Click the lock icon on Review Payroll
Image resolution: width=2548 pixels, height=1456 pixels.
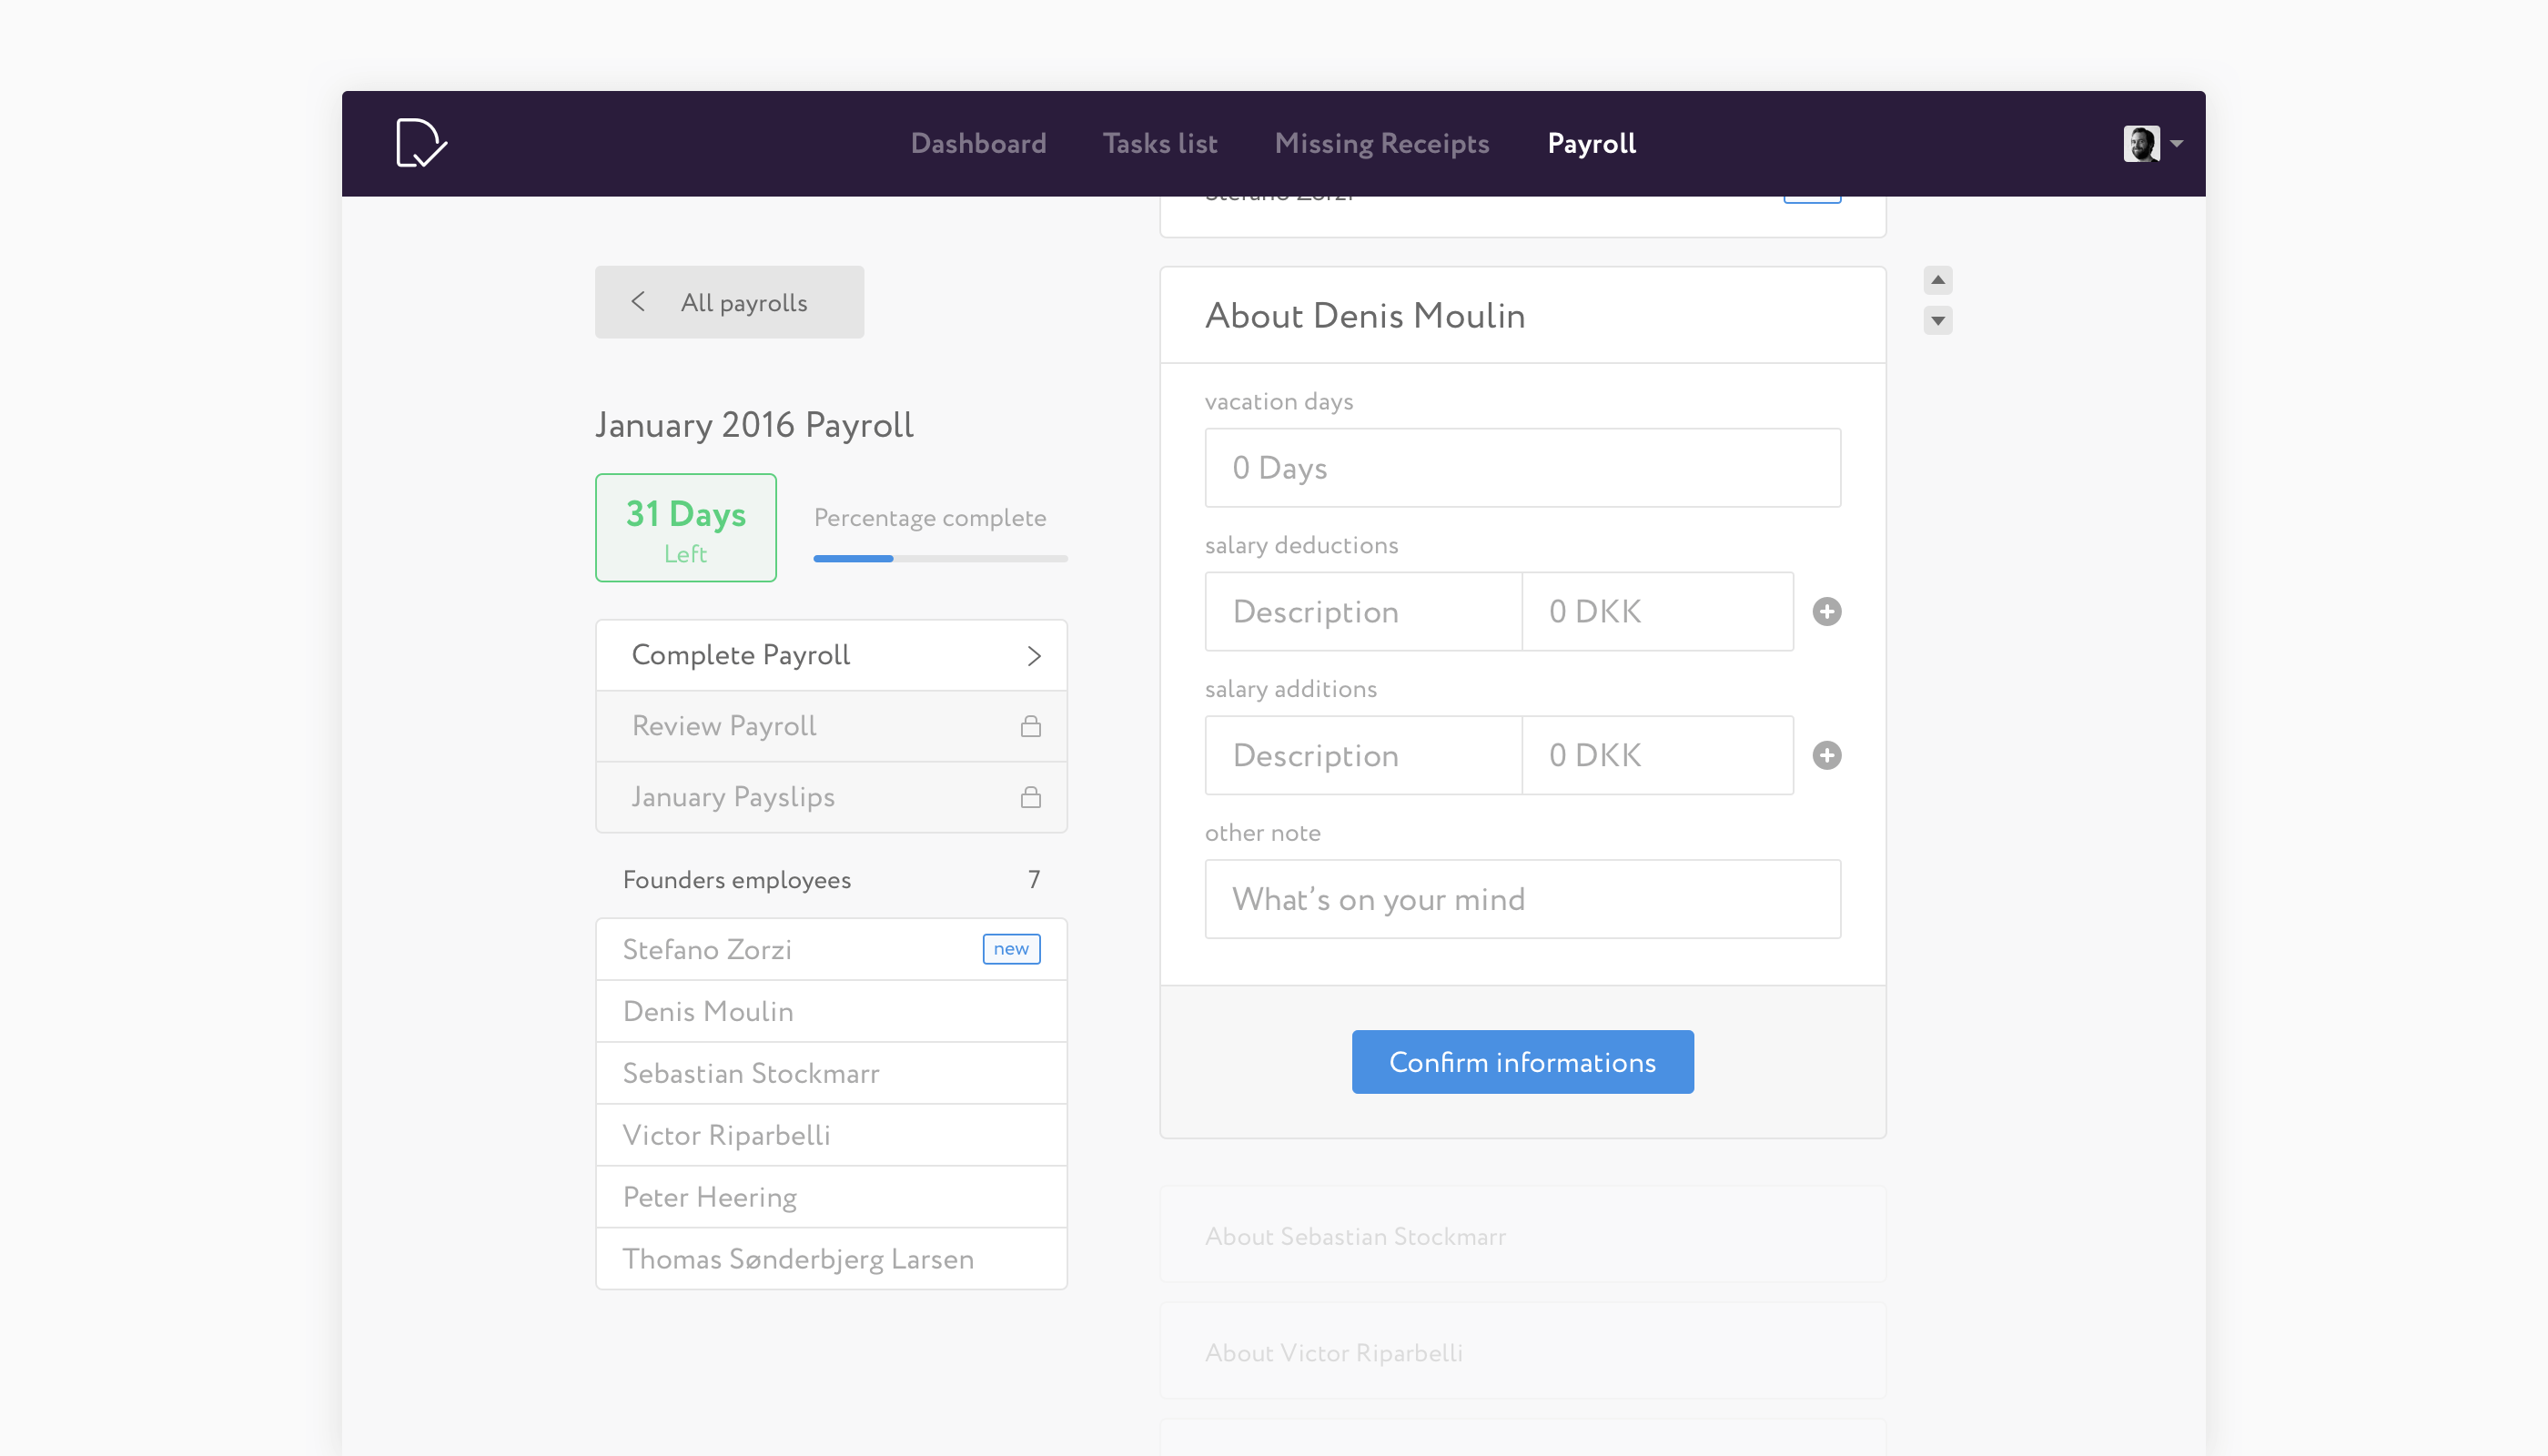(x=1030, y=727)
